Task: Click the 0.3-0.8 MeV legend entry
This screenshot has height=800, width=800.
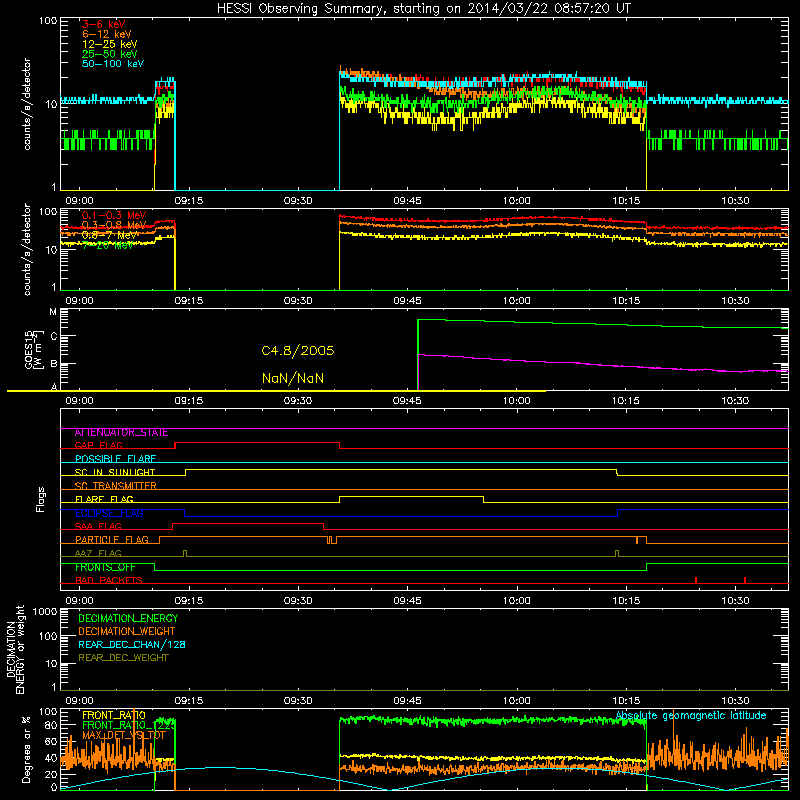Action: [x=114, y=225]
